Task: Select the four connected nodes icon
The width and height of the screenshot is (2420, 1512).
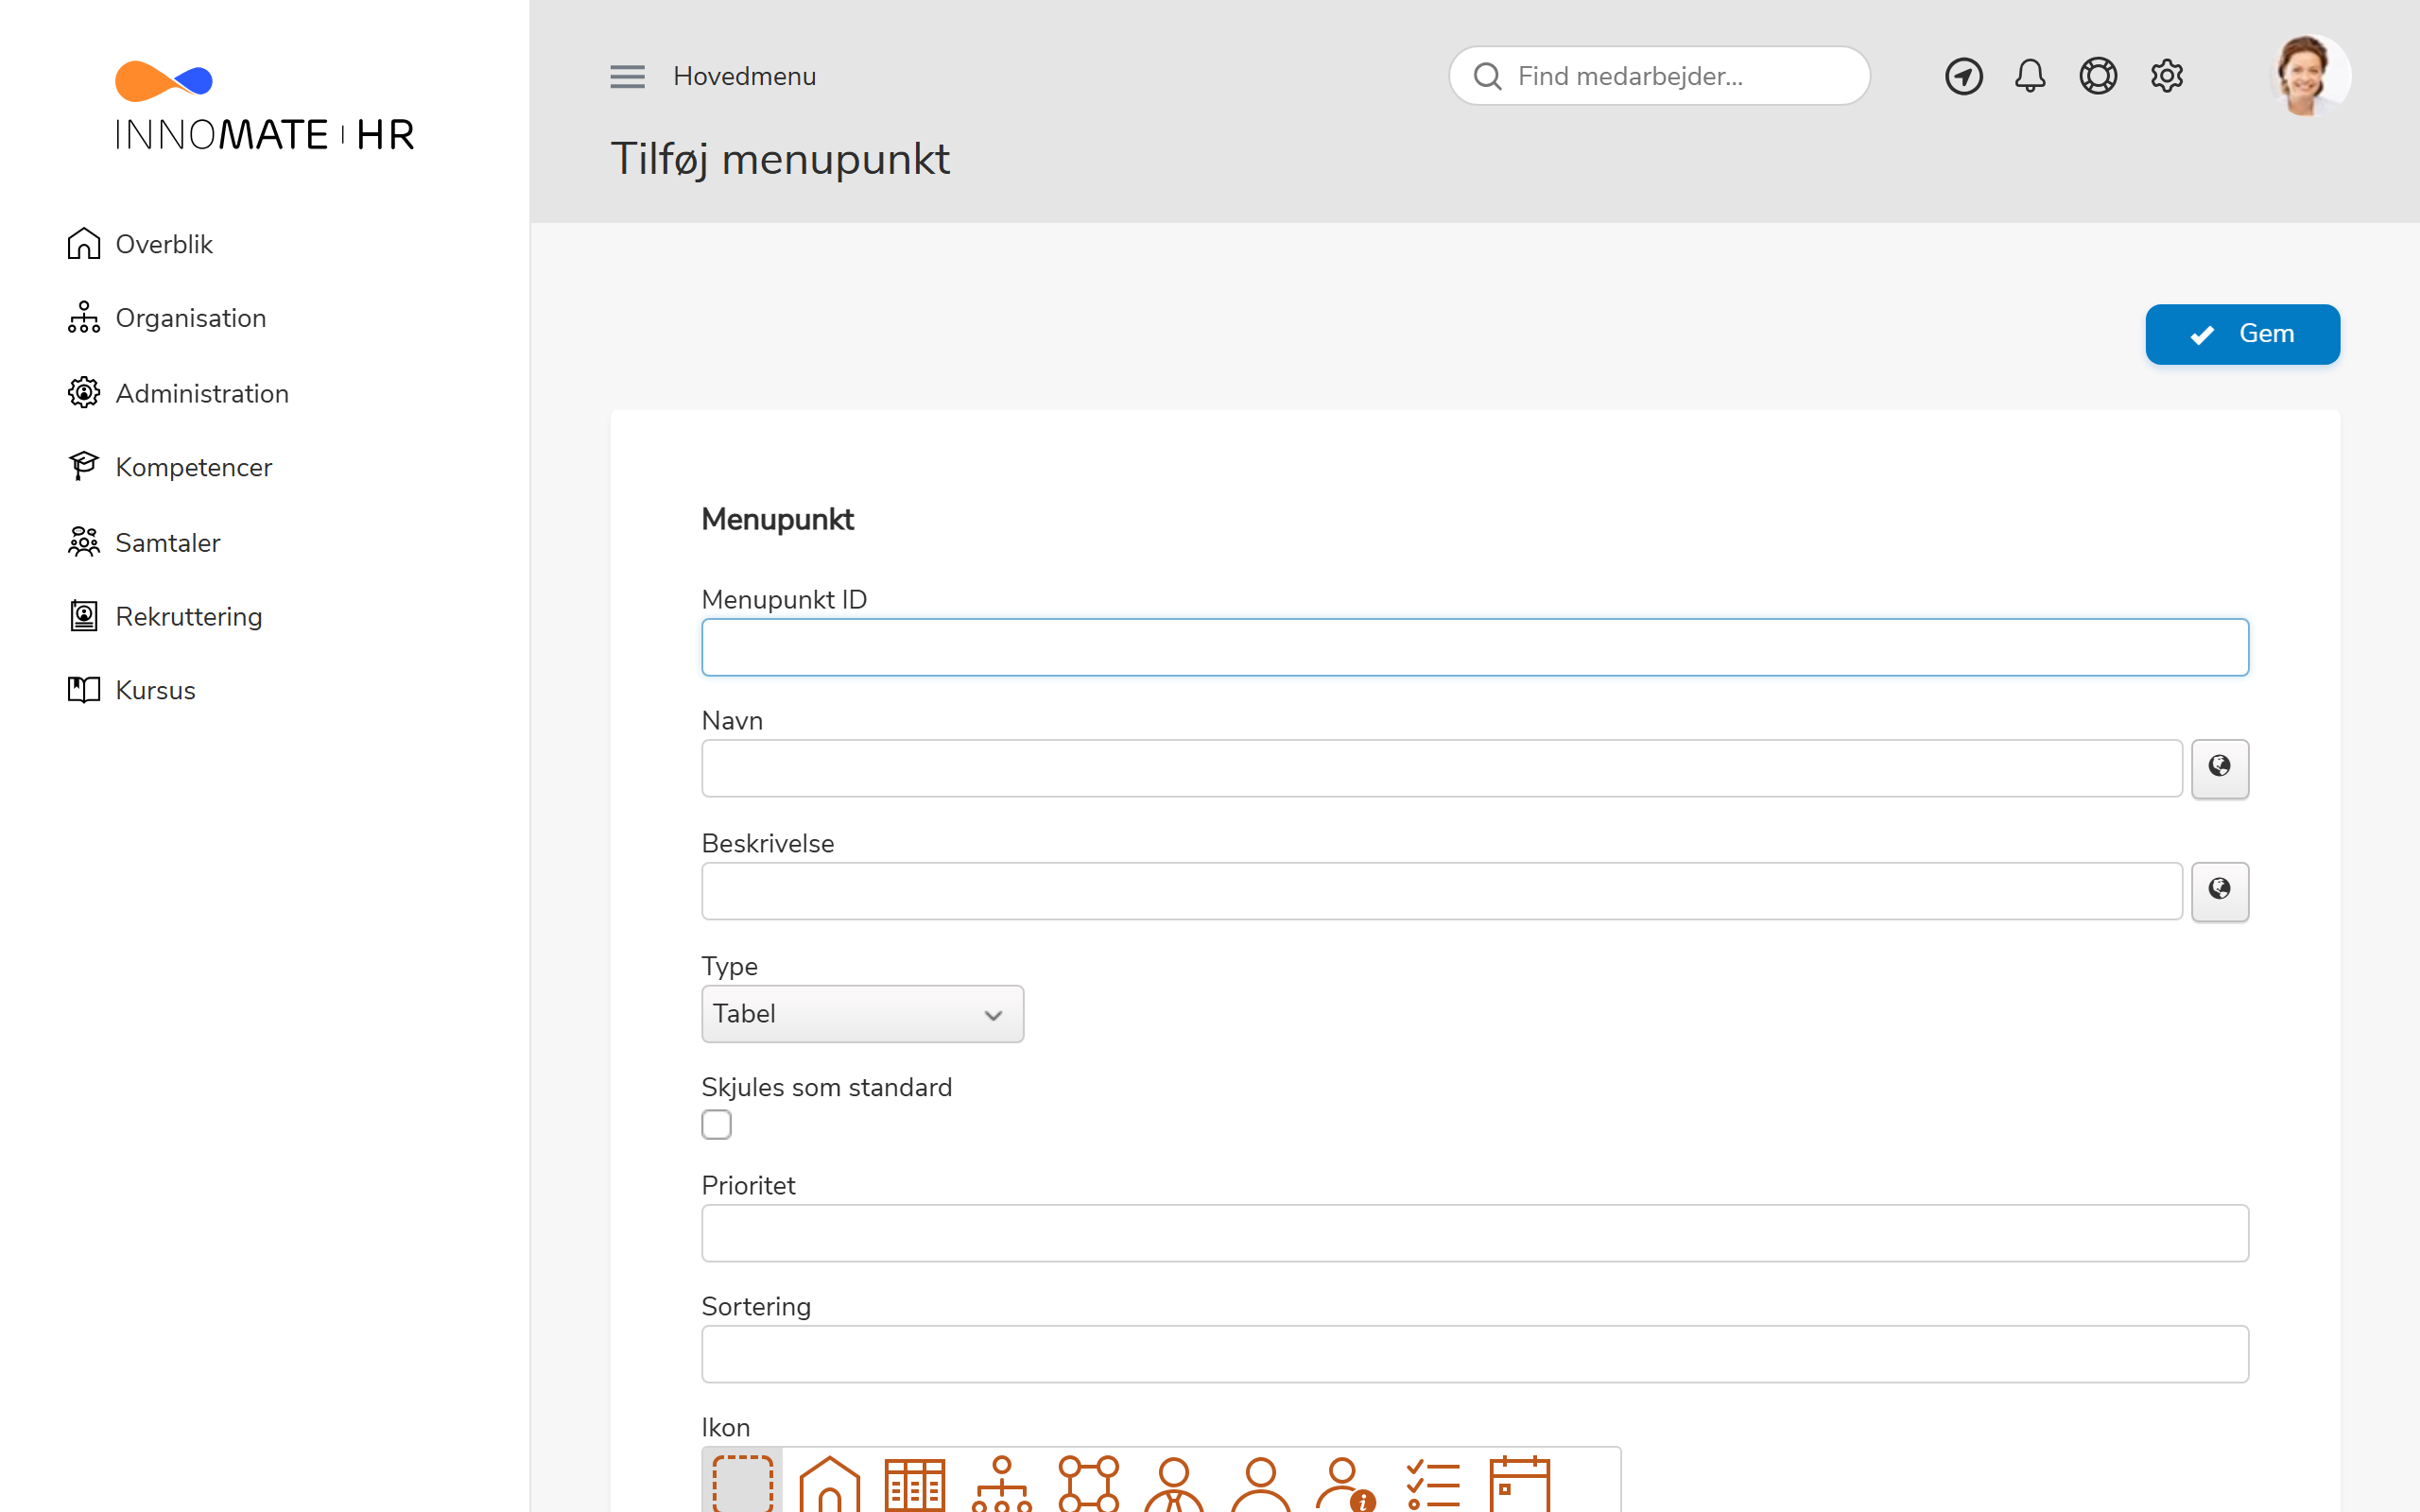Action: (x=1088, y=1484)
